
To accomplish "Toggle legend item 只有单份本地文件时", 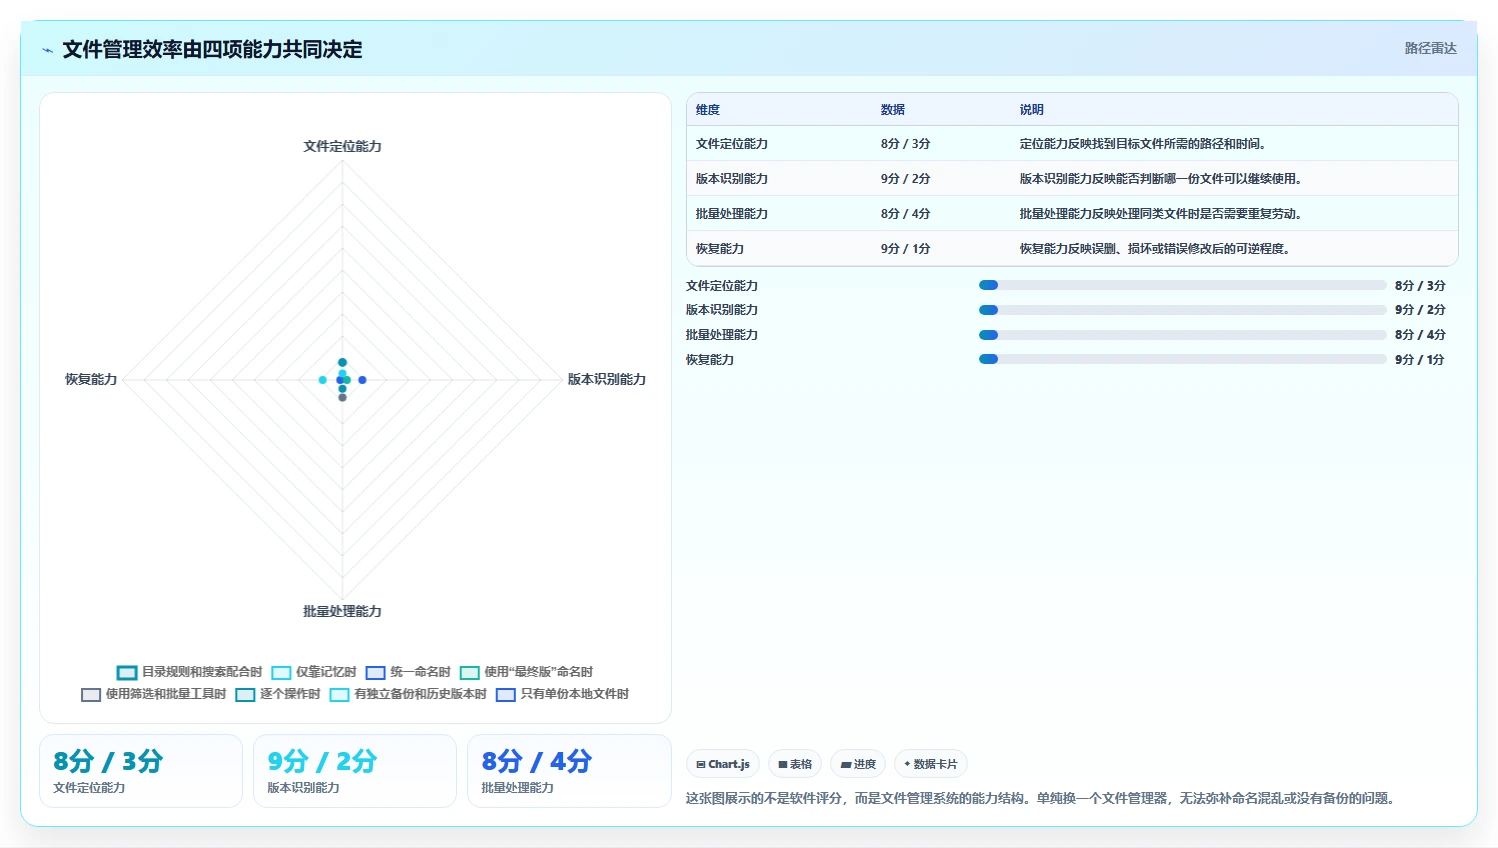I will (x=562, y=694).
